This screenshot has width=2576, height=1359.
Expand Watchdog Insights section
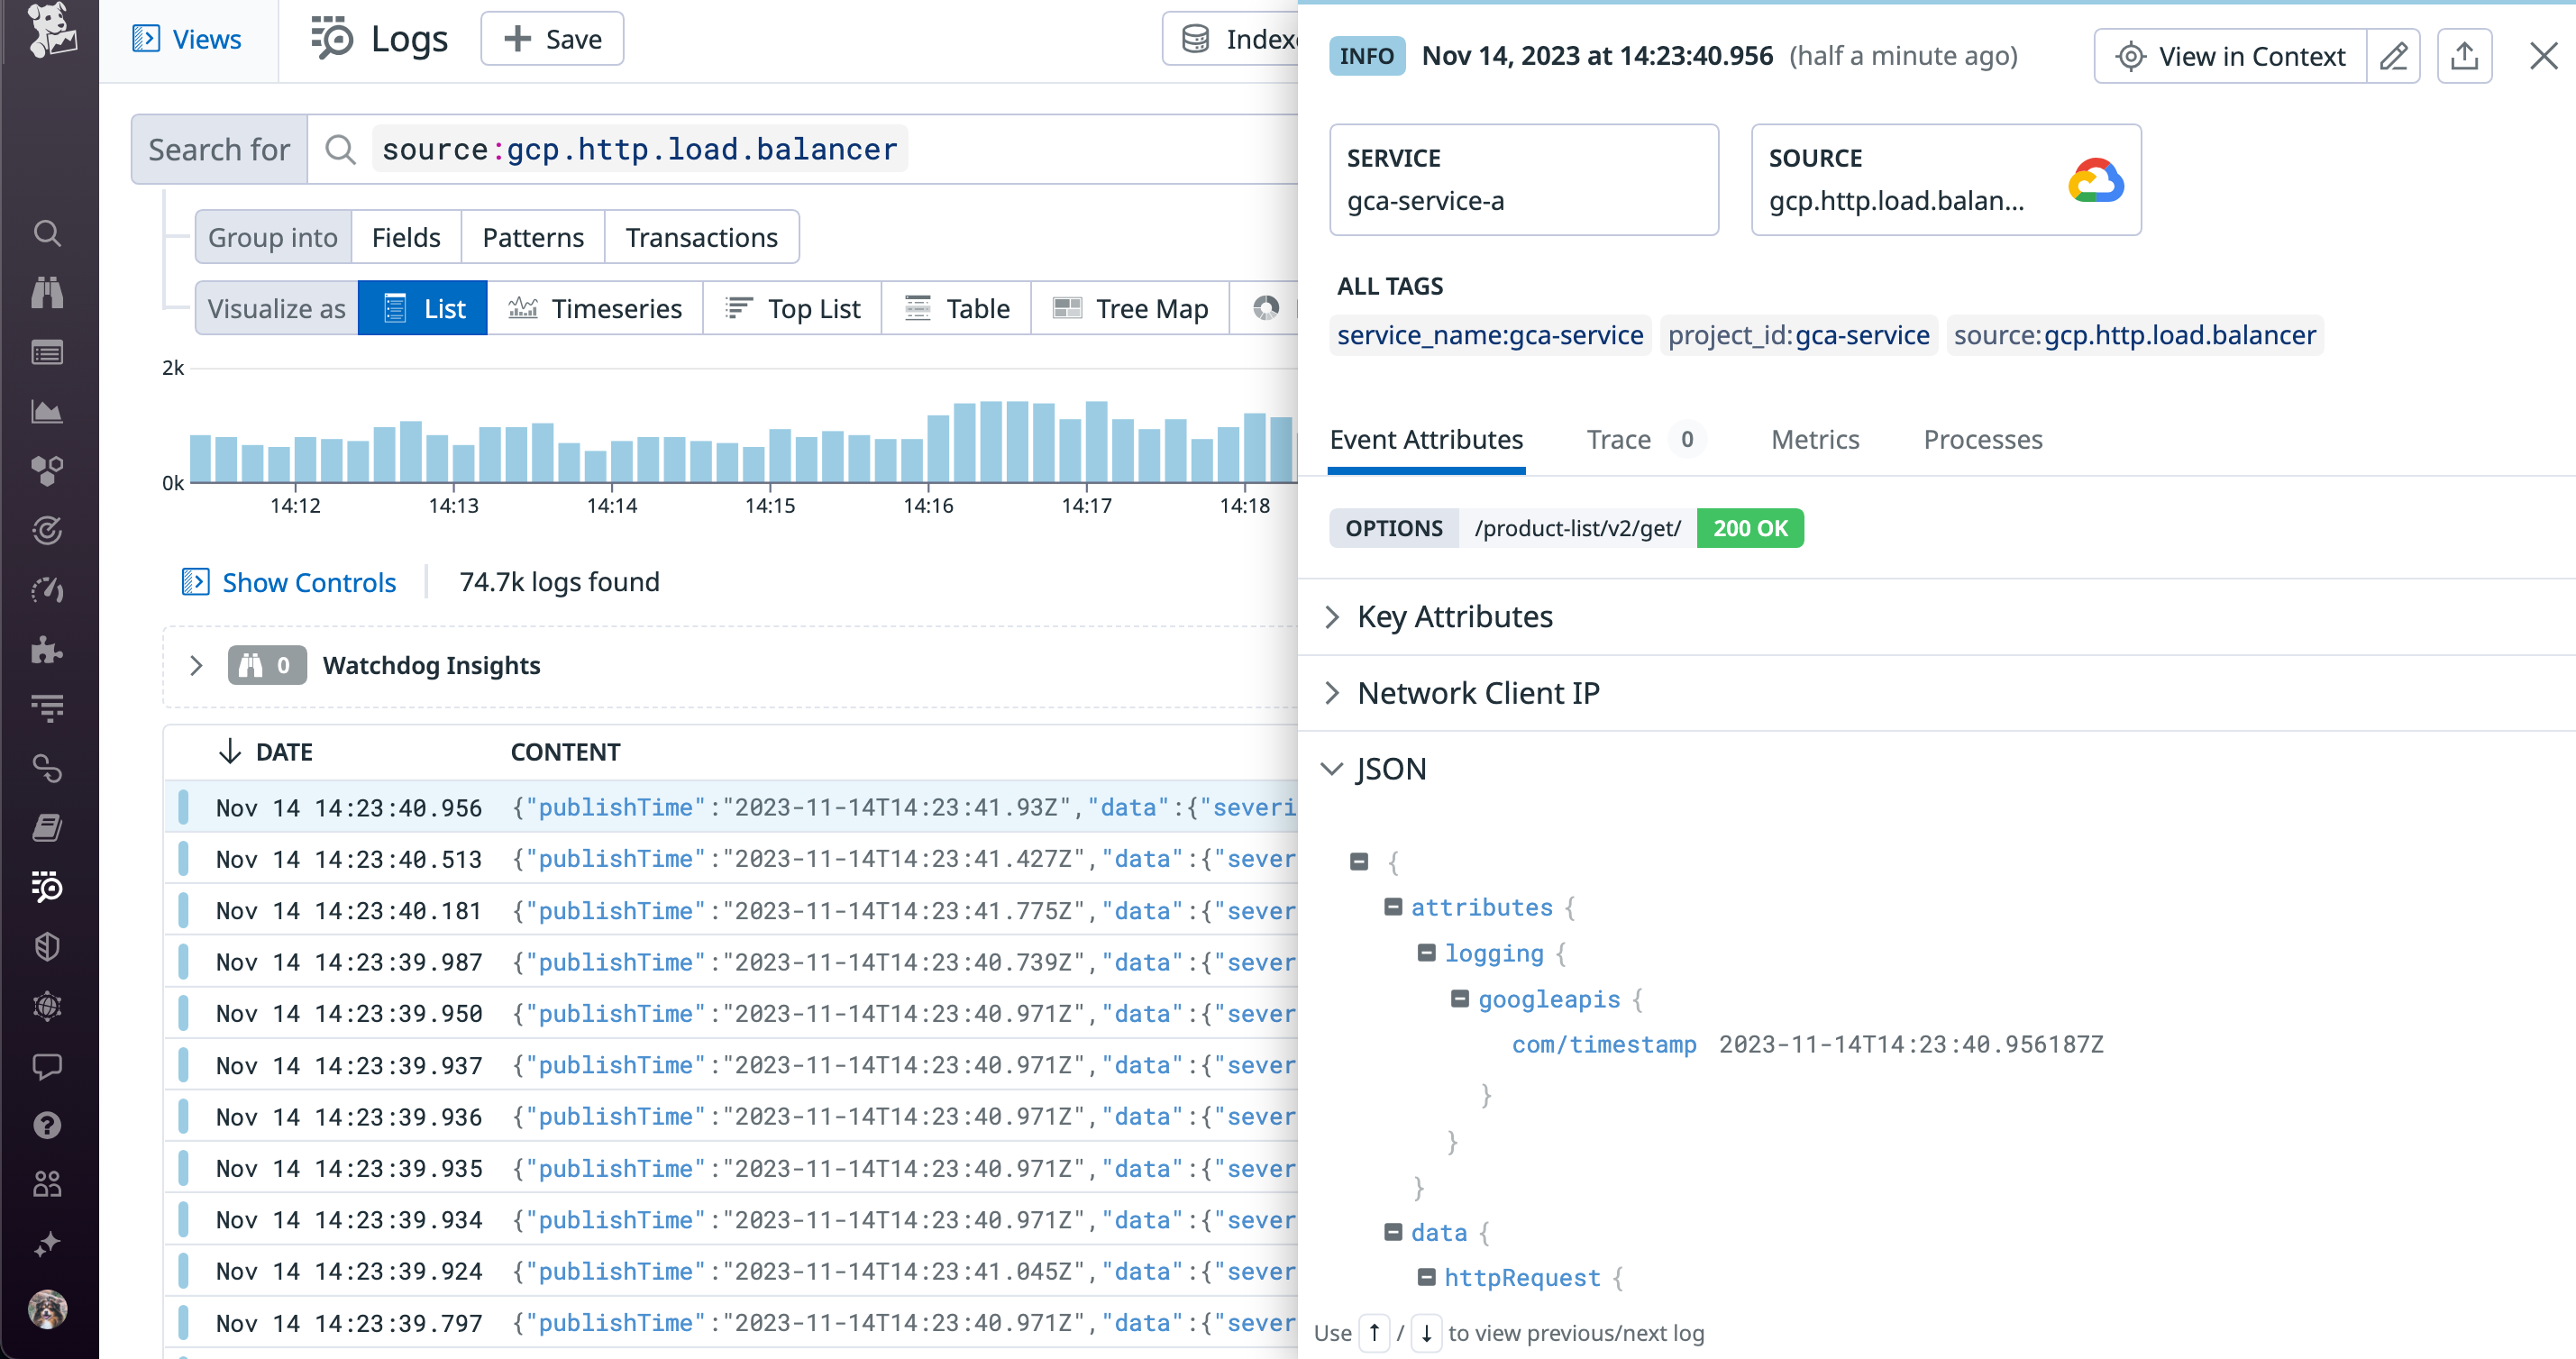coord(196,665)
